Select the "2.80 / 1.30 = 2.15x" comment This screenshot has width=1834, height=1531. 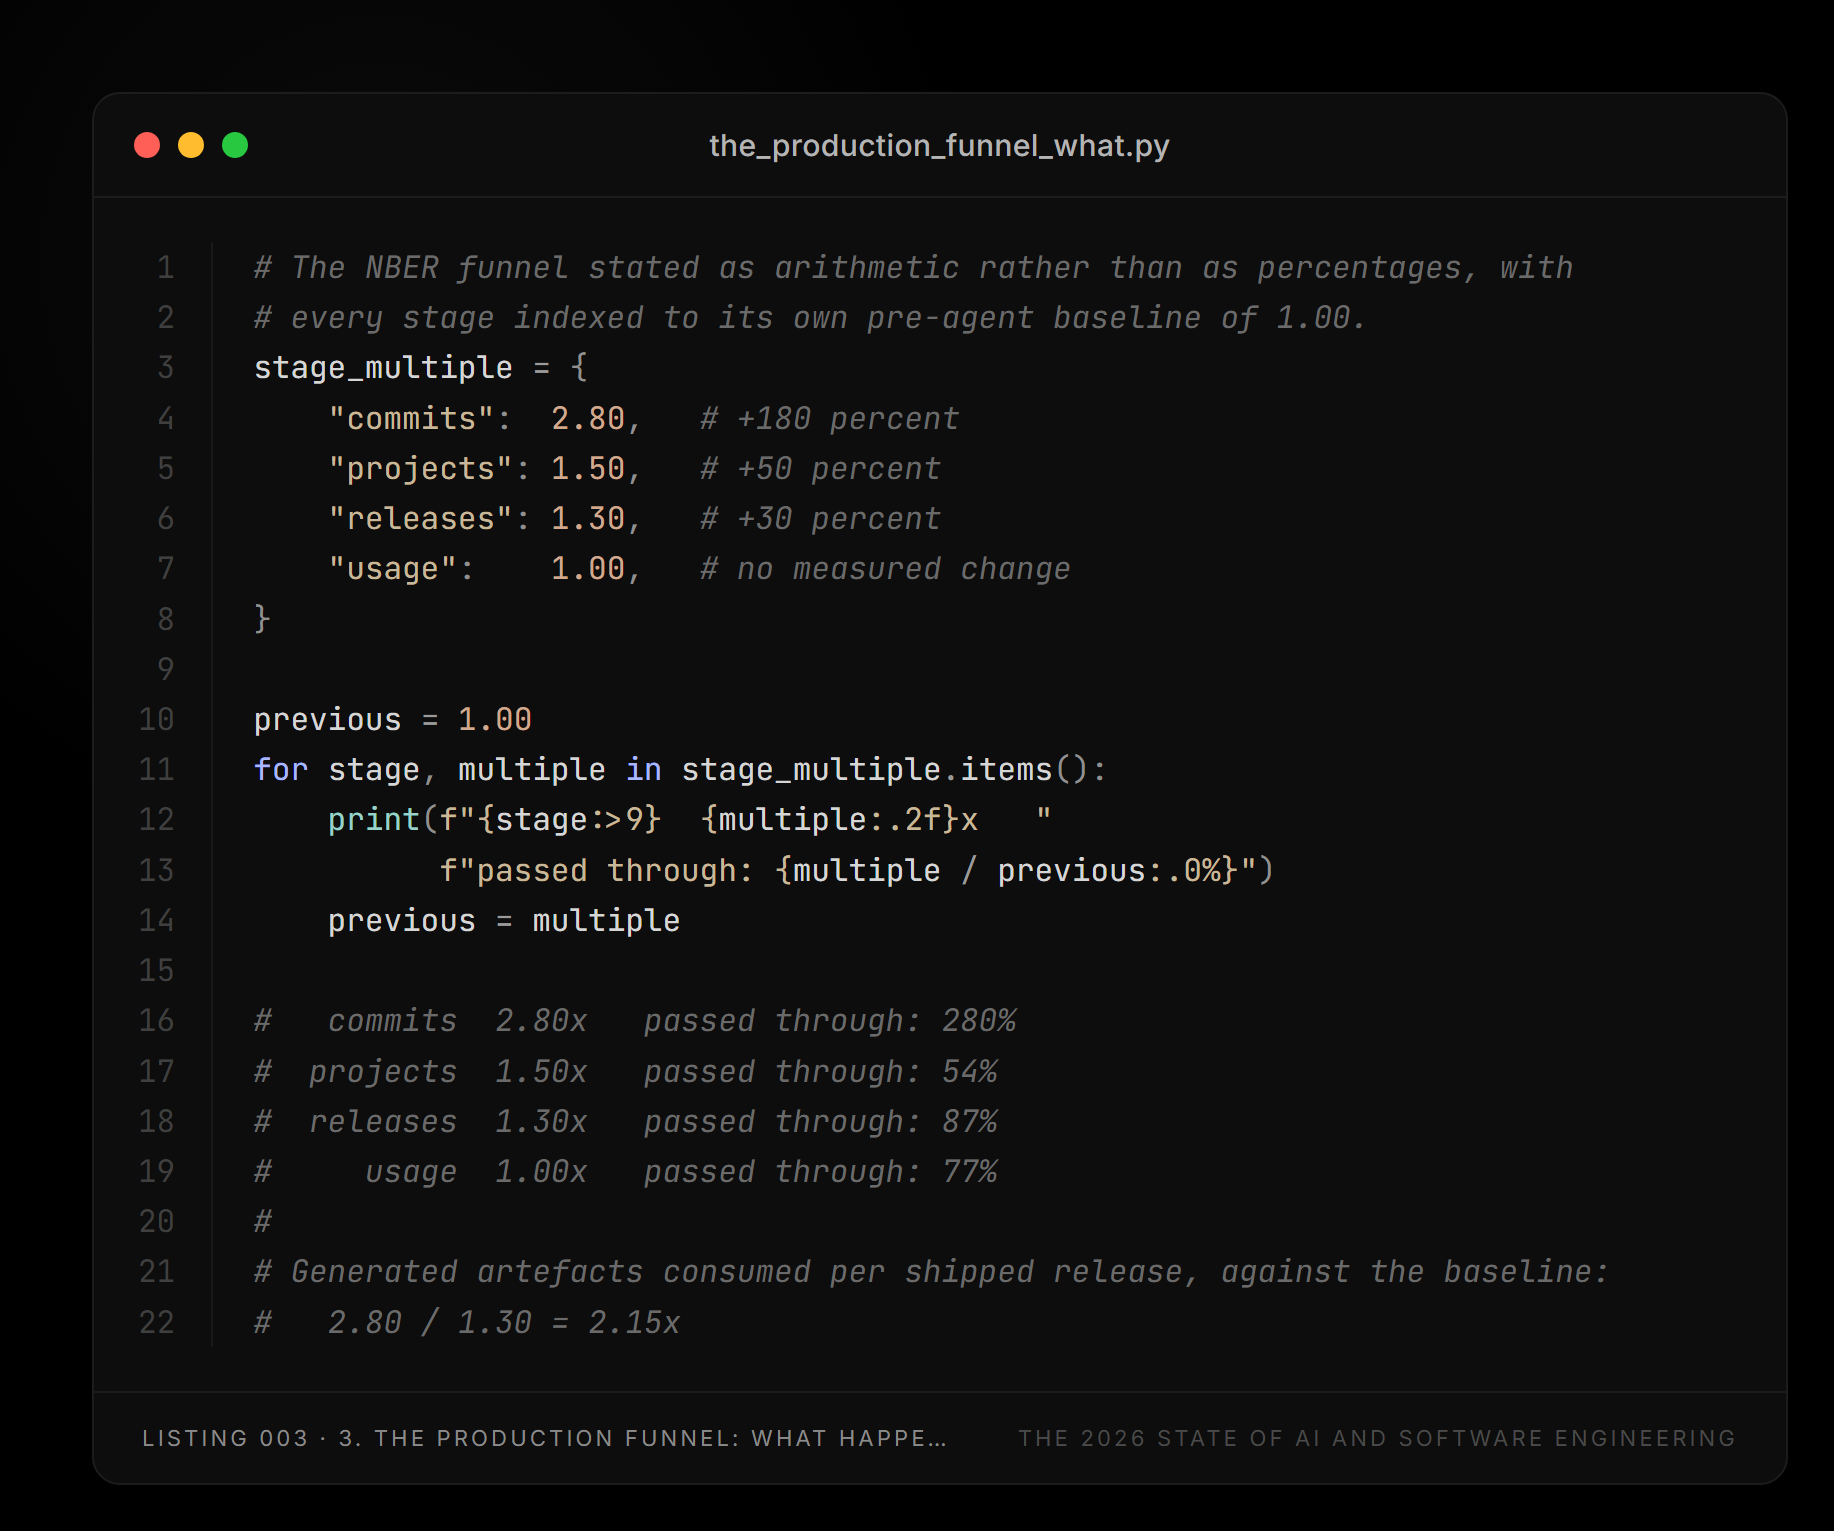pyautogui.click(x=504, y=1322)
